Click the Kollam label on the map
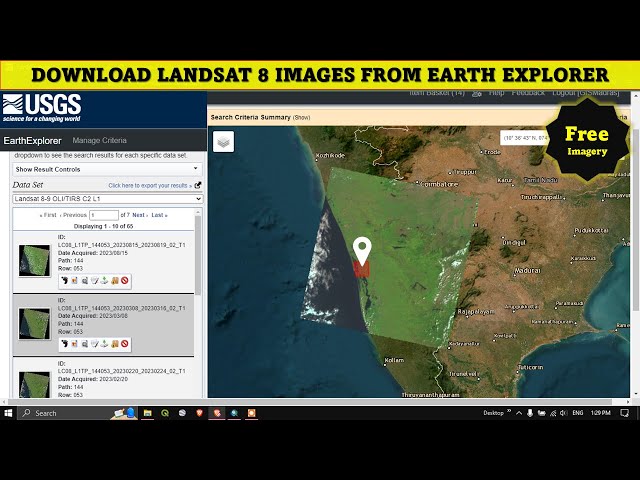640x480 pixels. pyautogui.click(x=394, y=360)
